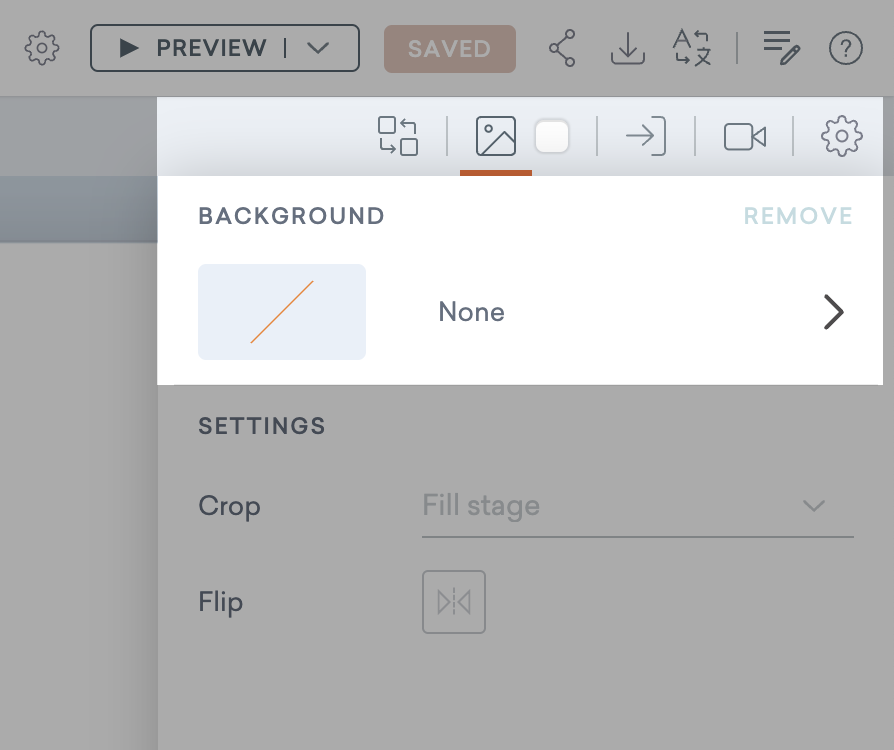Open the share options

pyautogui.click(x=561, y=48)
